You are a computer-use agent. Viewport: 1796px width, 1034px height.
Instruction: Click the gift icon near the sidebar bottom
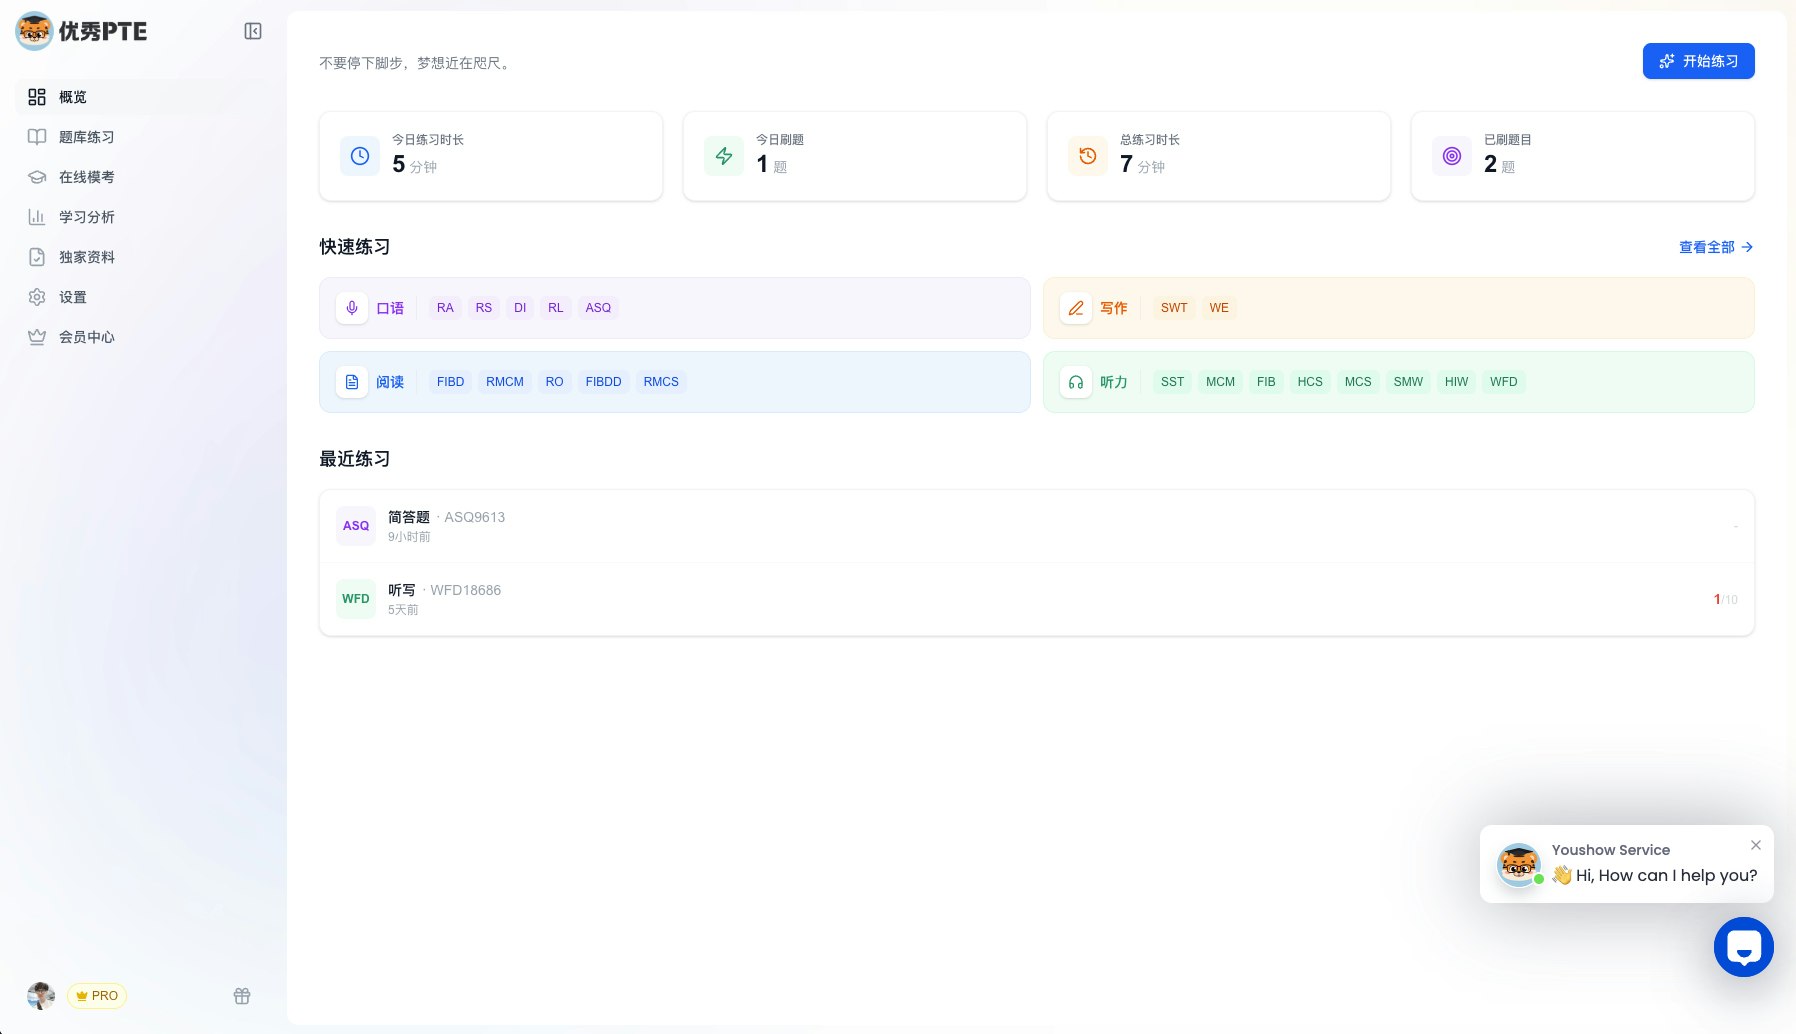pos(242,996)
